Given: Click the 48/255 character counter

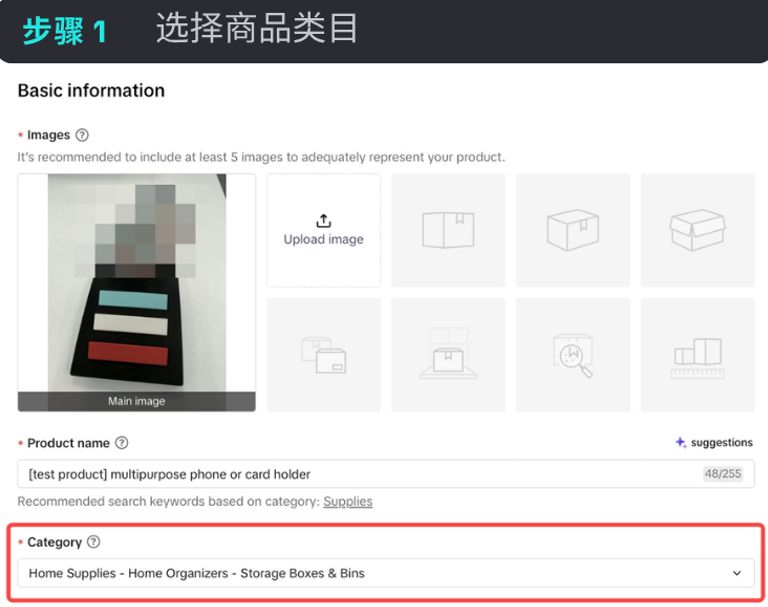Looking at the screenshot, I should click(723, 474).
